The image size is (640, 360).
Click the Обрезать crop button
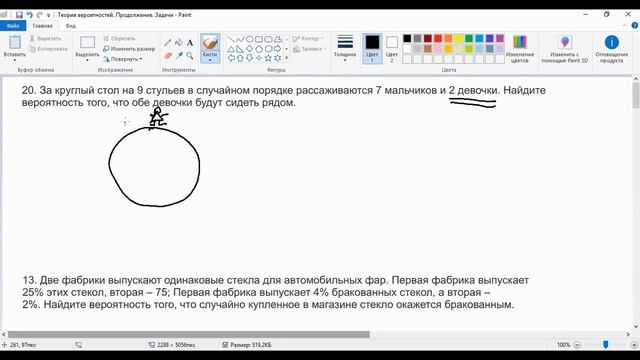(119, 38)
